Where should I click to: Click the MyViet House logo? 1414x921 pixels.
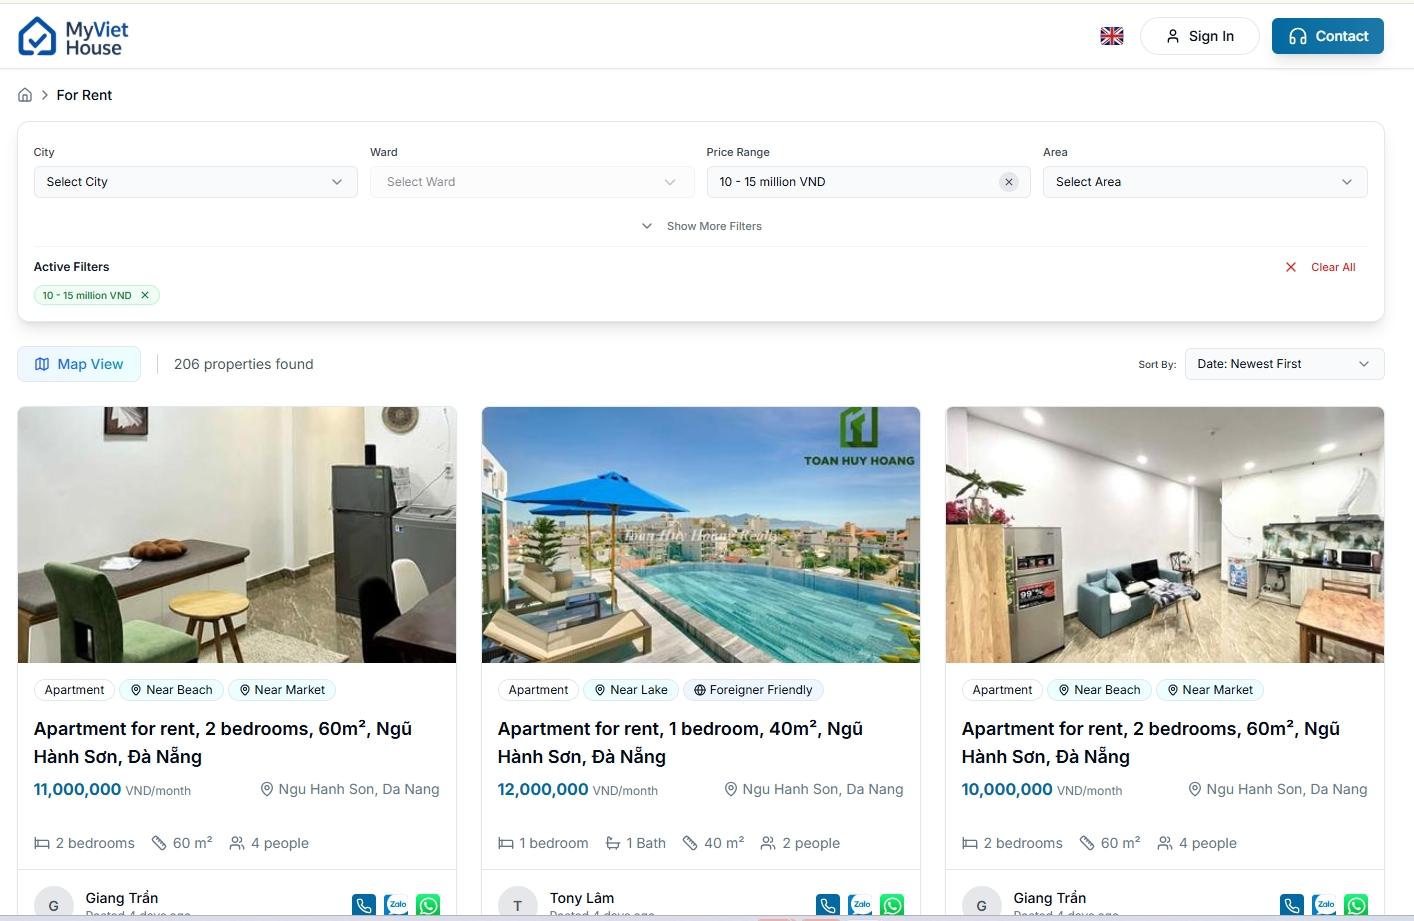(x=74, y=37)
